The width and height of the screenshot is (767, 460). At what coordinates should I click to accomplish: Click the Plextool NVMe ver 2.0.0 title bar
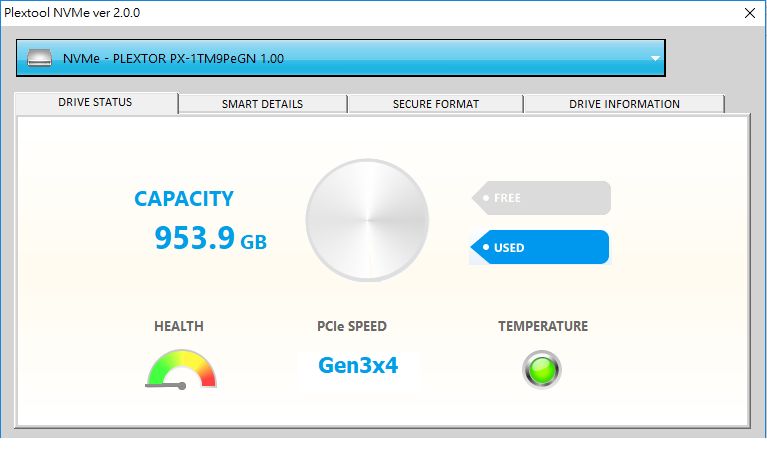tap(300, 13)
